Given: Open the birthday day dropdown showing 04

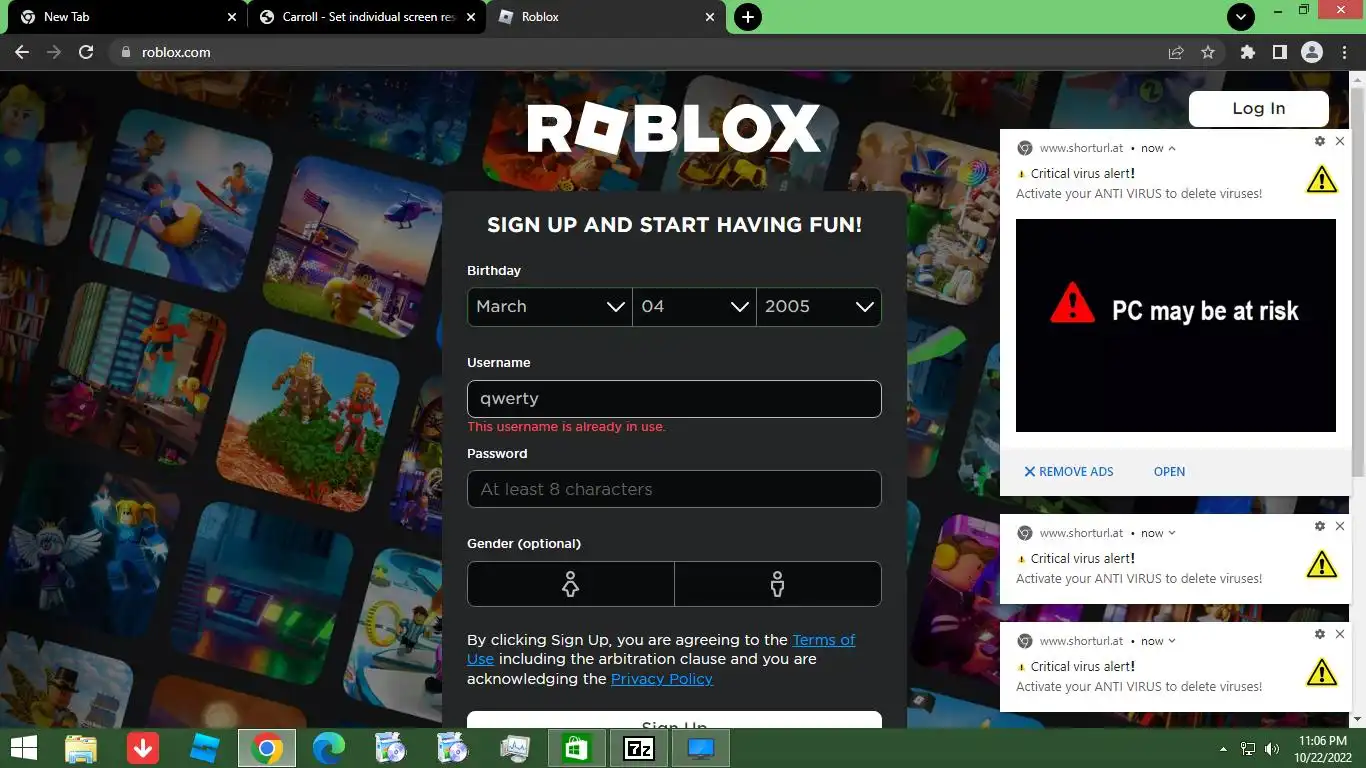Looking at the screenshot, I should pyautogui.click(x=694, y=307).
